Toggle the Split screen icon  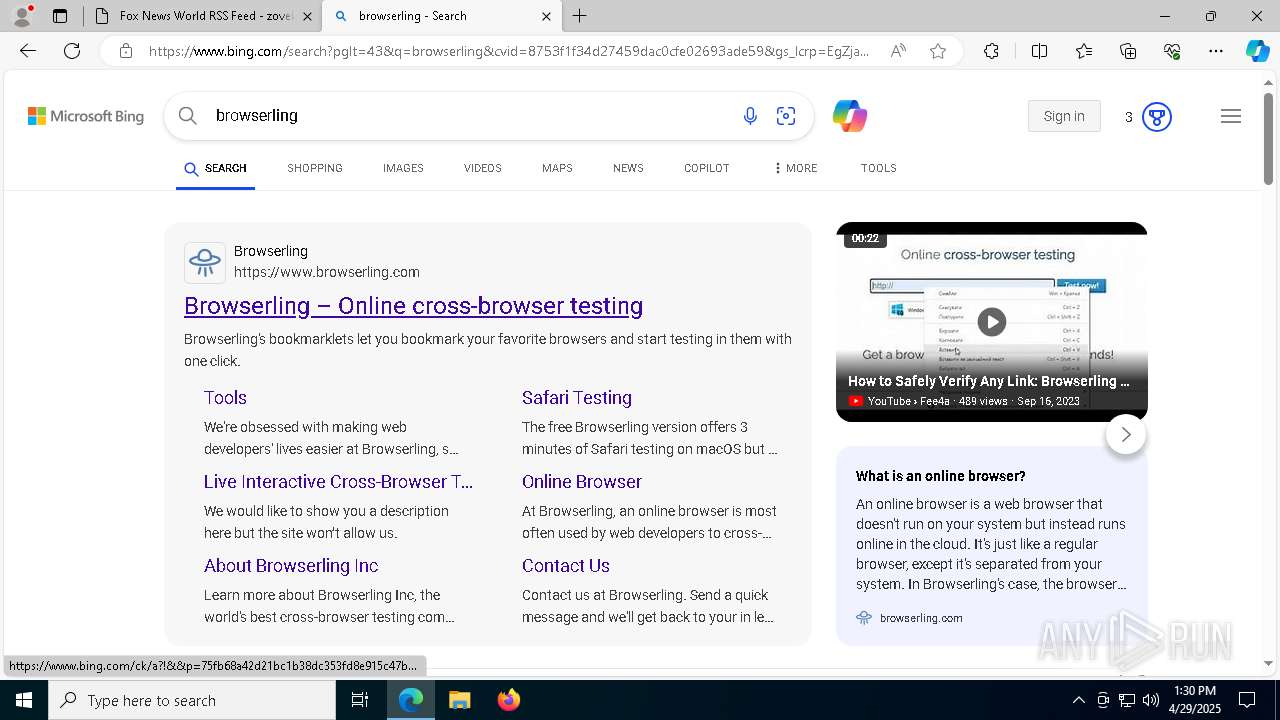(1039, 51)
